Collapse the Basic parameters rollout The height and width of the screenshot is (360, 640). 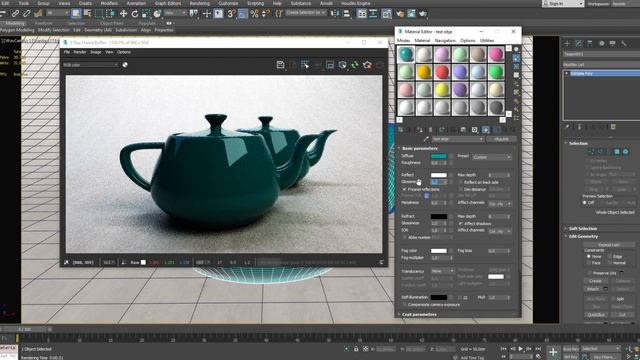pyautogui.click(x=420, y=148)
